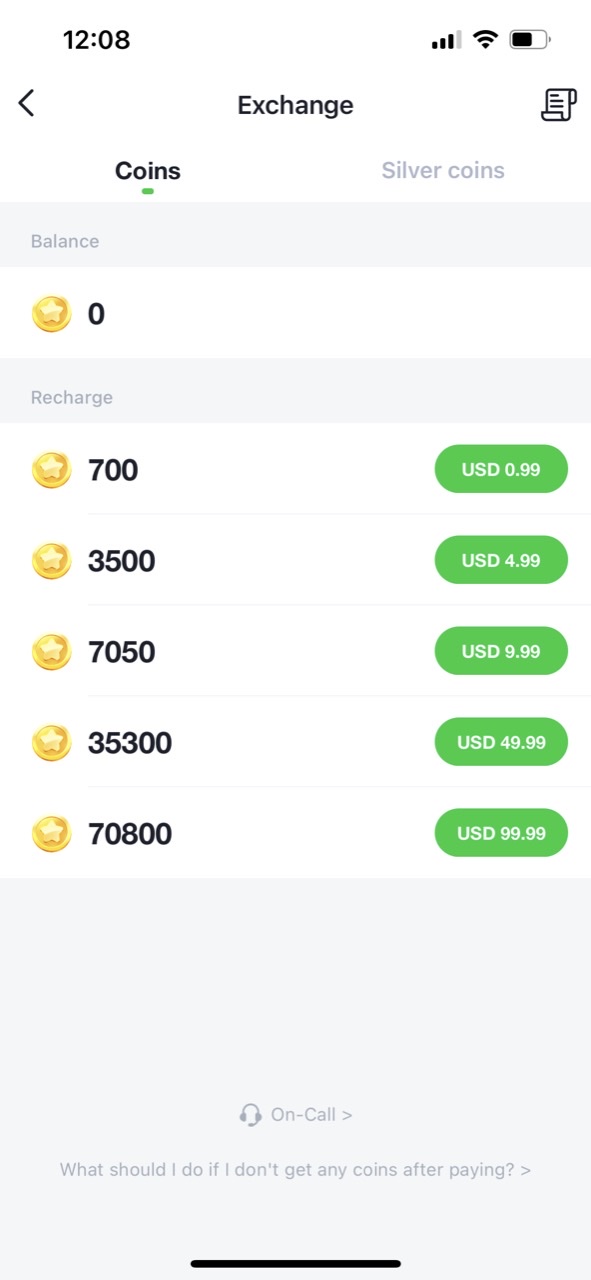Select the Coins tab

147,170
